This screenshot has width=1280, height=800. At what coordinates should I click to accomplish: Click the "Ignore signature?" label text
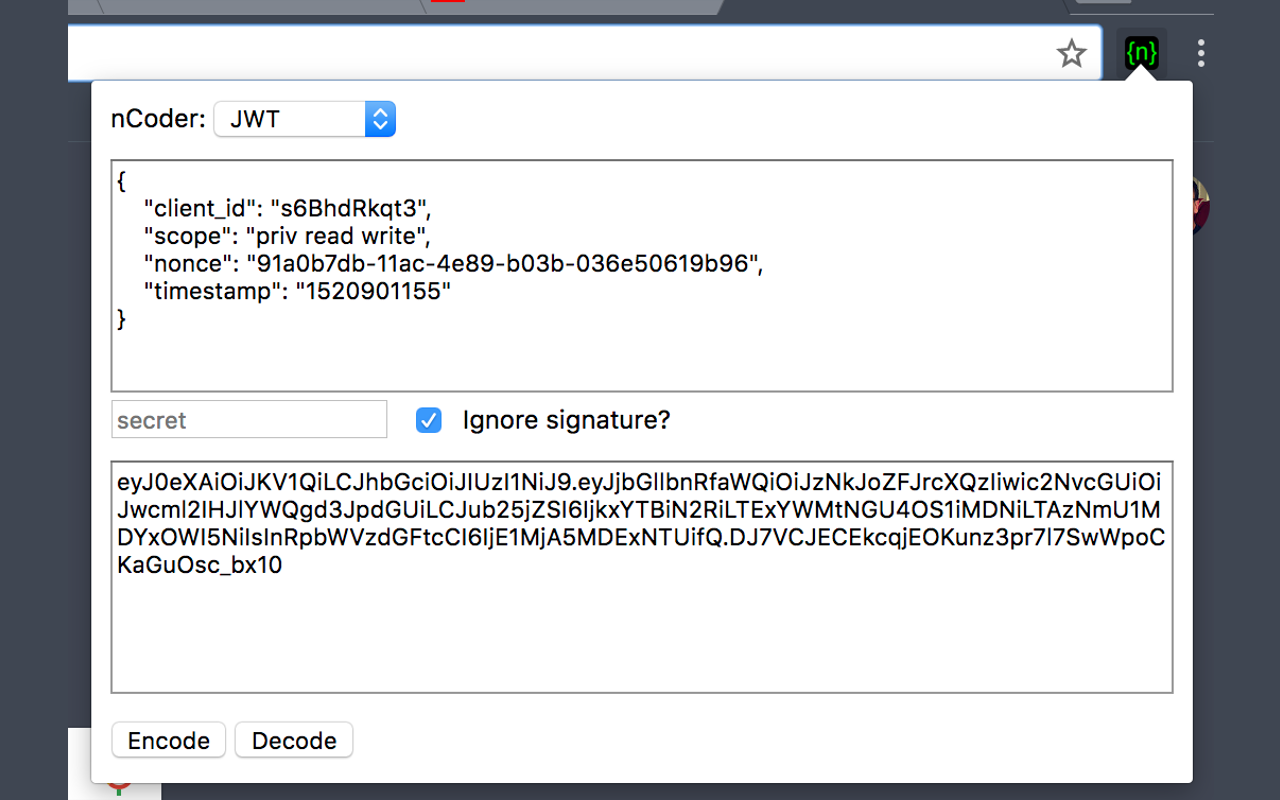566,420
